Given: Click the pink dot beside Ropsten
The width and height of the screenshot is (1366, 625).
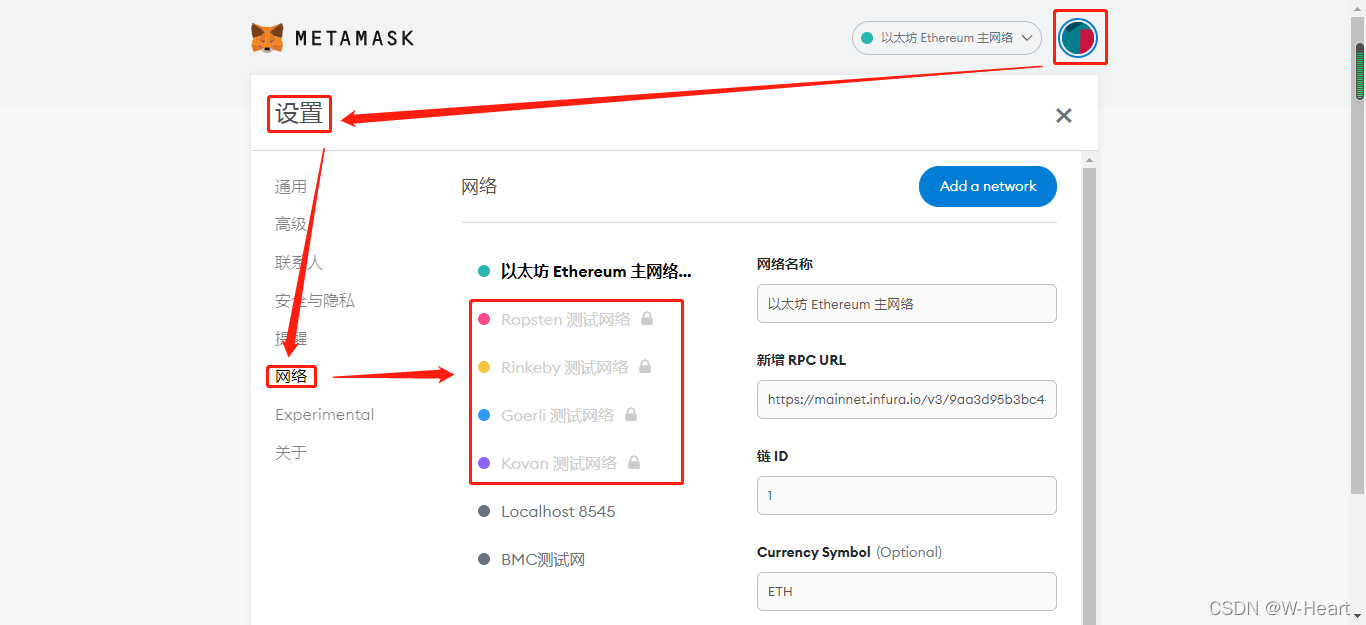Looking at the screenshot, I should pos(484,319).
